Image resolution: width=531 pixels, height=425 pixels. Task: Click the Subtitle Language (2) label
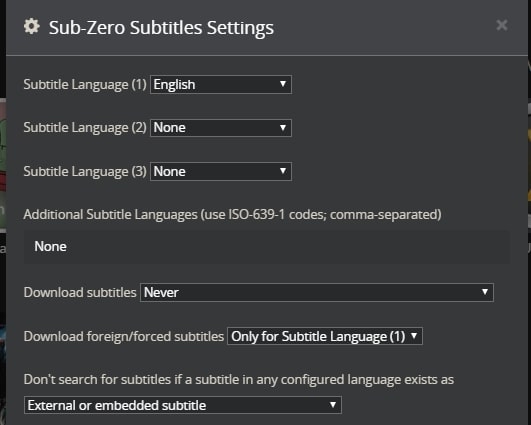pyautogui.click(x=85, y=128)
